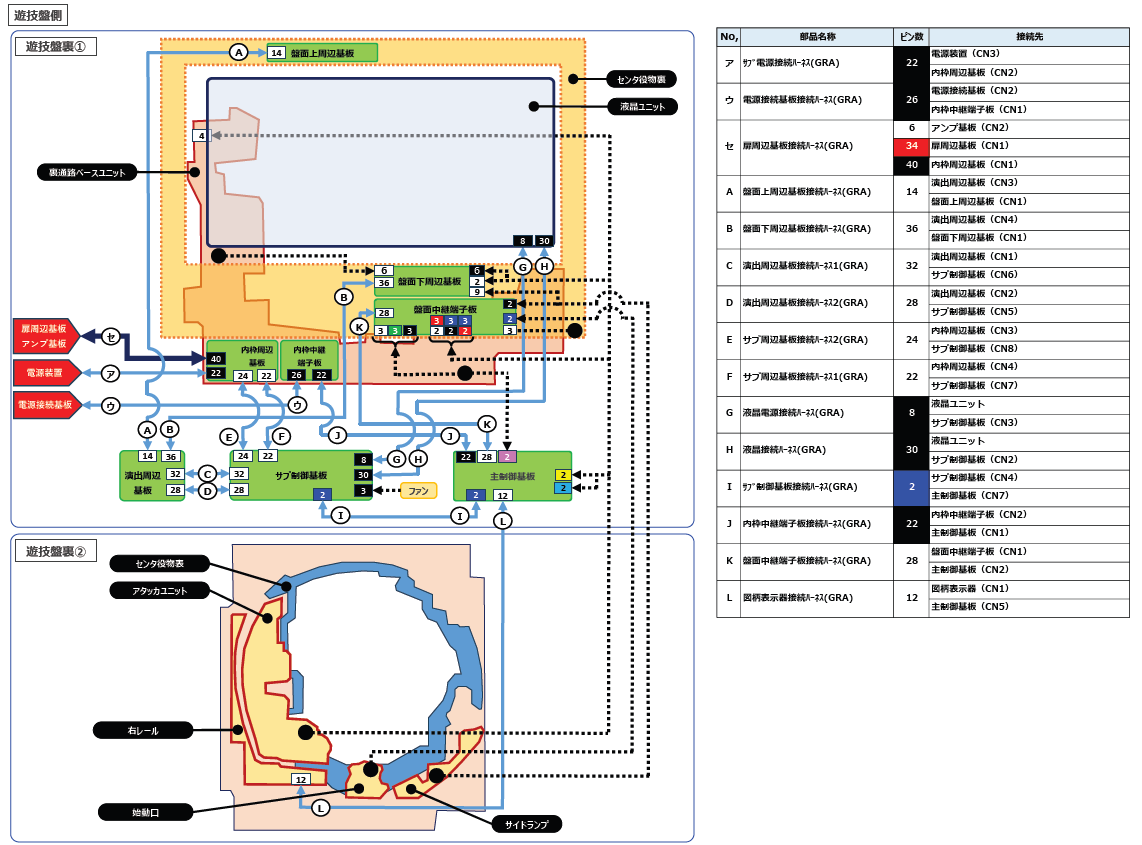Click circled I marker under 主制御基板

click(x=460, y=516)
